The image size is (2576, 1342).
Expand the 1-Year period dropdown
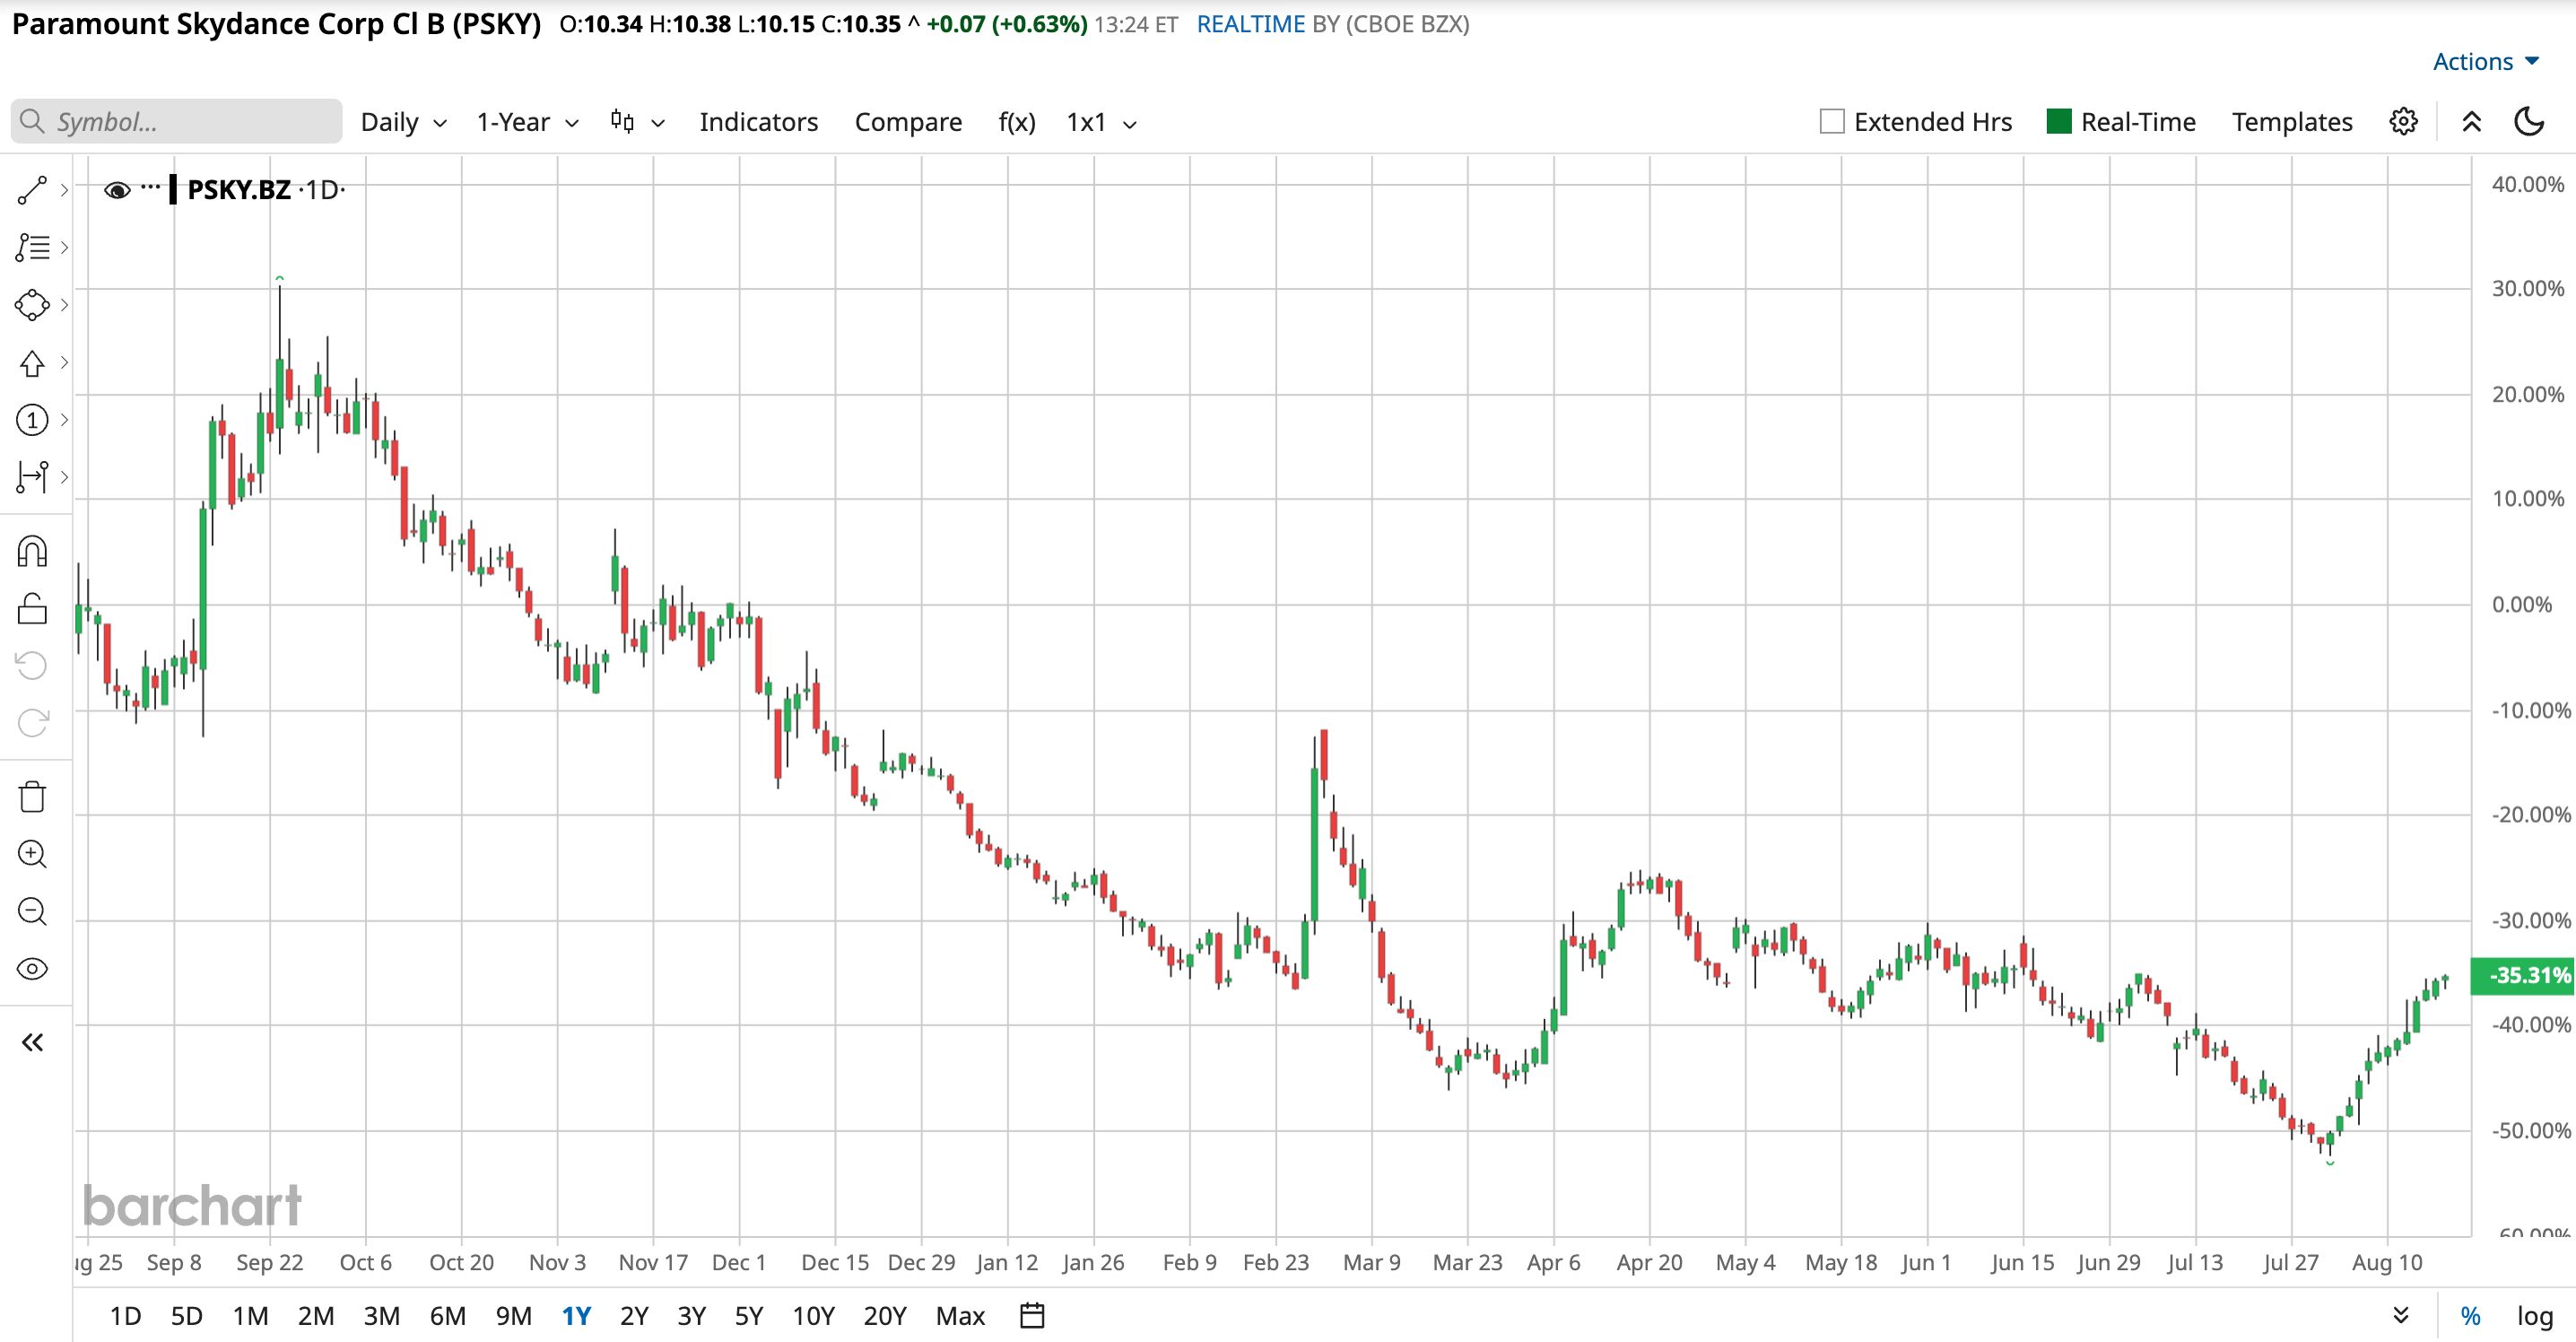pyautogui.click(x=527, y=122)
